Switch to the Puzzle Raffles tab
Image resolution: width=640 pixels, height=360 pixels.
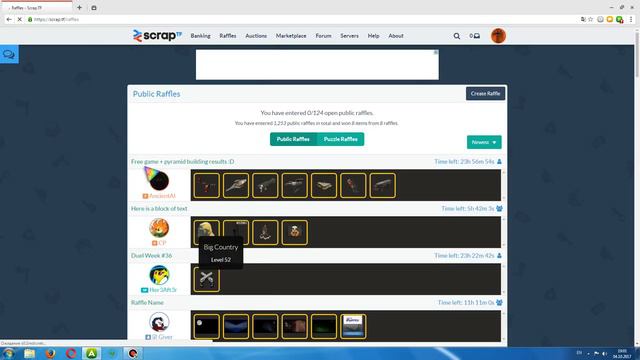(340, 139)
